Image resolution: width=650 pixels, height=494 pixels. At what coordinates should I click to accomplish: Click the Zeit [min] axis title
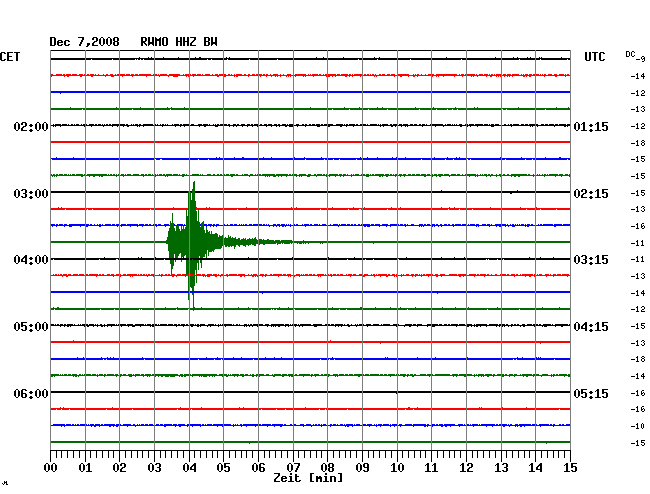pos(308,478)
